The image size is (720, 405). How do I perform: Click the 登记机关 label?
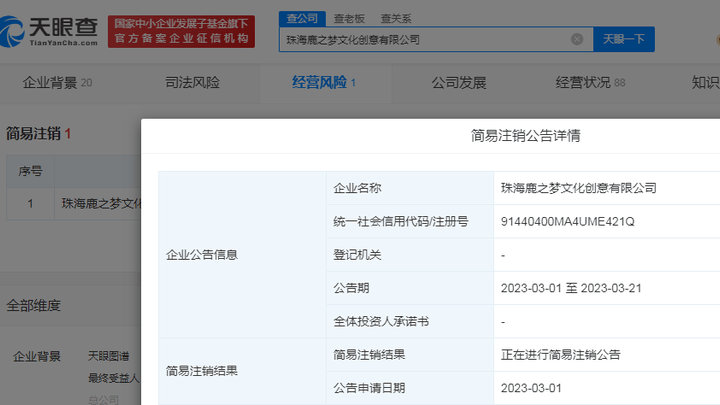pos(357,255)
